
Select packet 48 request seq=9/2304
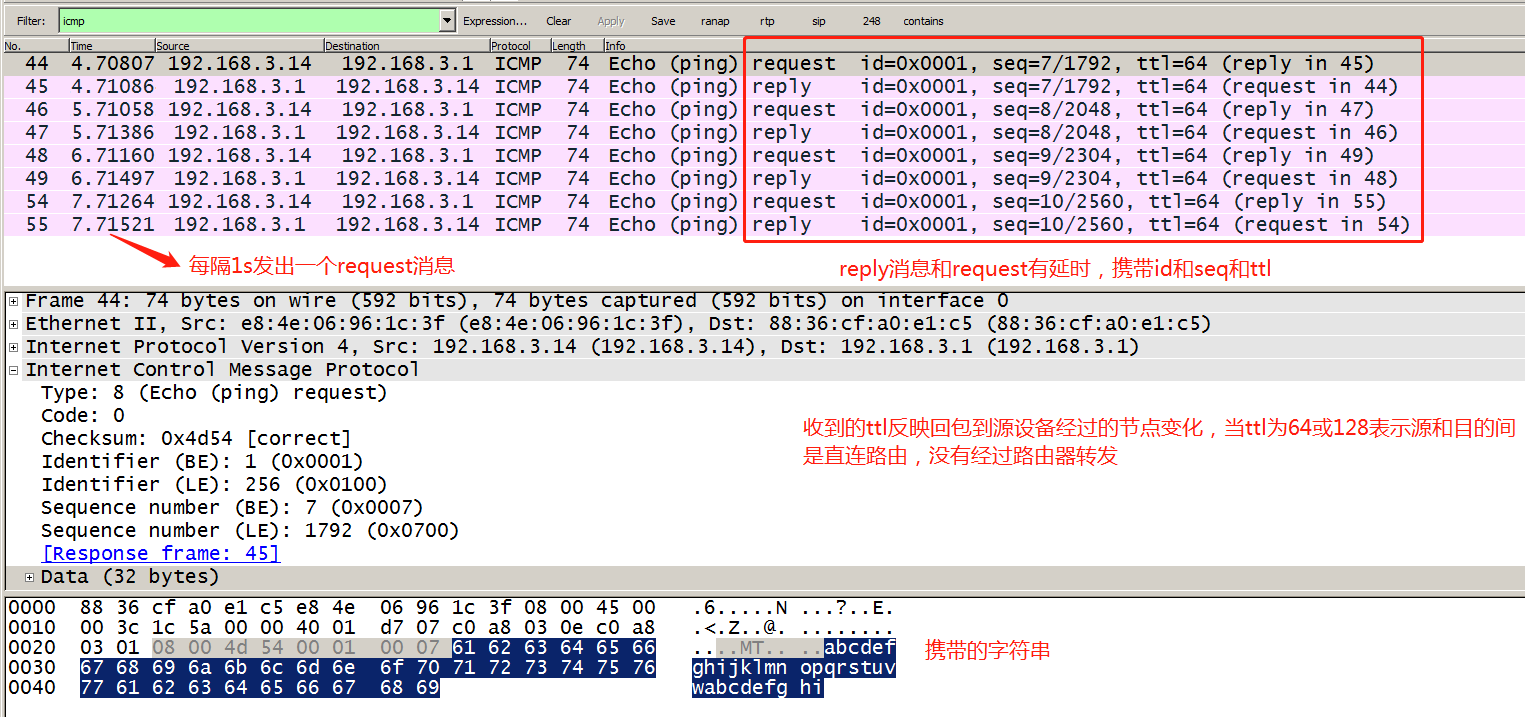764,156
